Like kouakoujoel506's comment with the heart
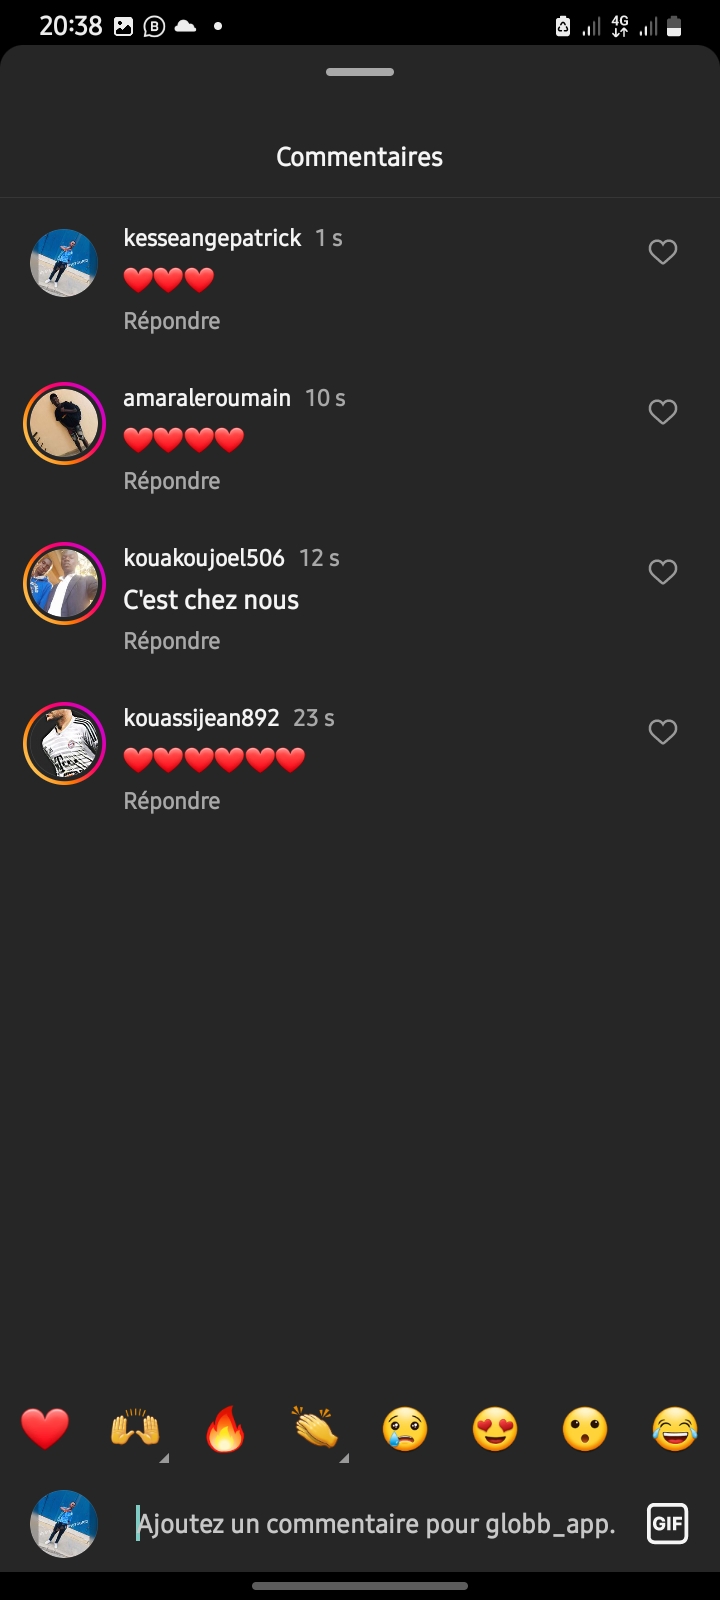The height and width of the screenshot is (1600, 720). click(x=663, y=572)
